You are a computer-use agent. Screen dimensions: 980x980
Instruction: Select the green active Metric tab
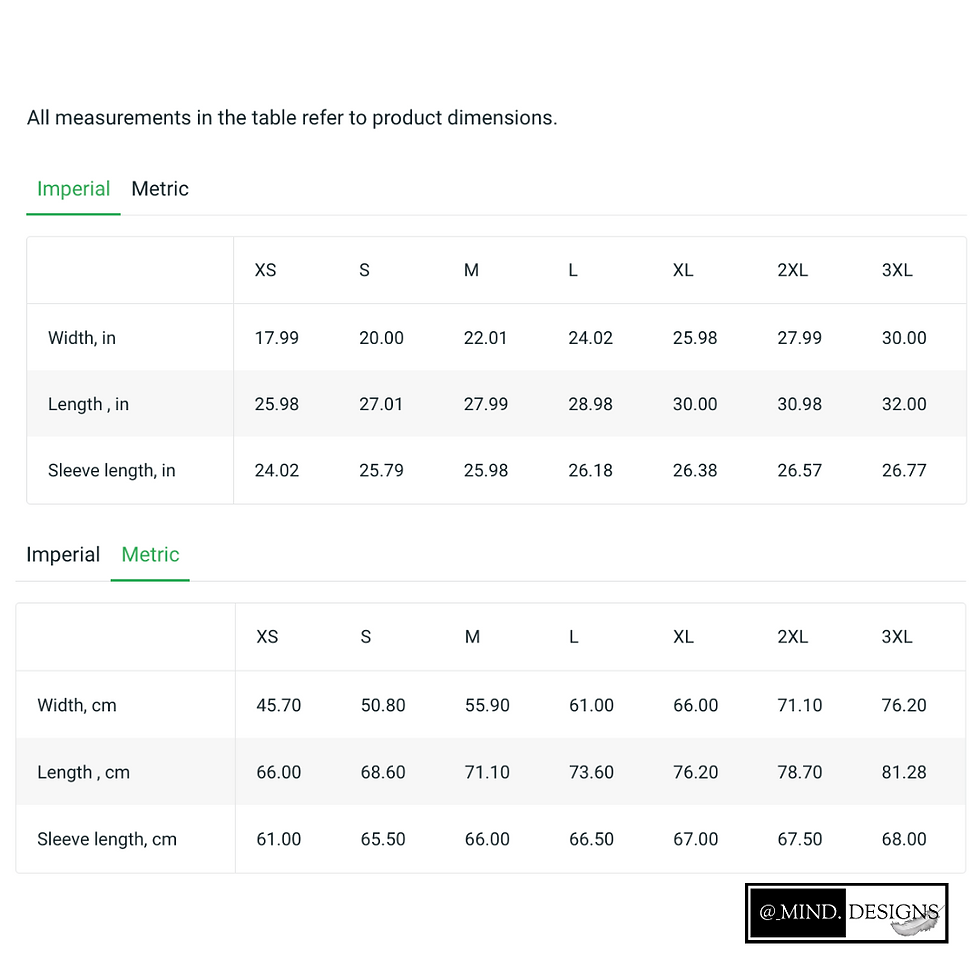click(x=150, y=554)
